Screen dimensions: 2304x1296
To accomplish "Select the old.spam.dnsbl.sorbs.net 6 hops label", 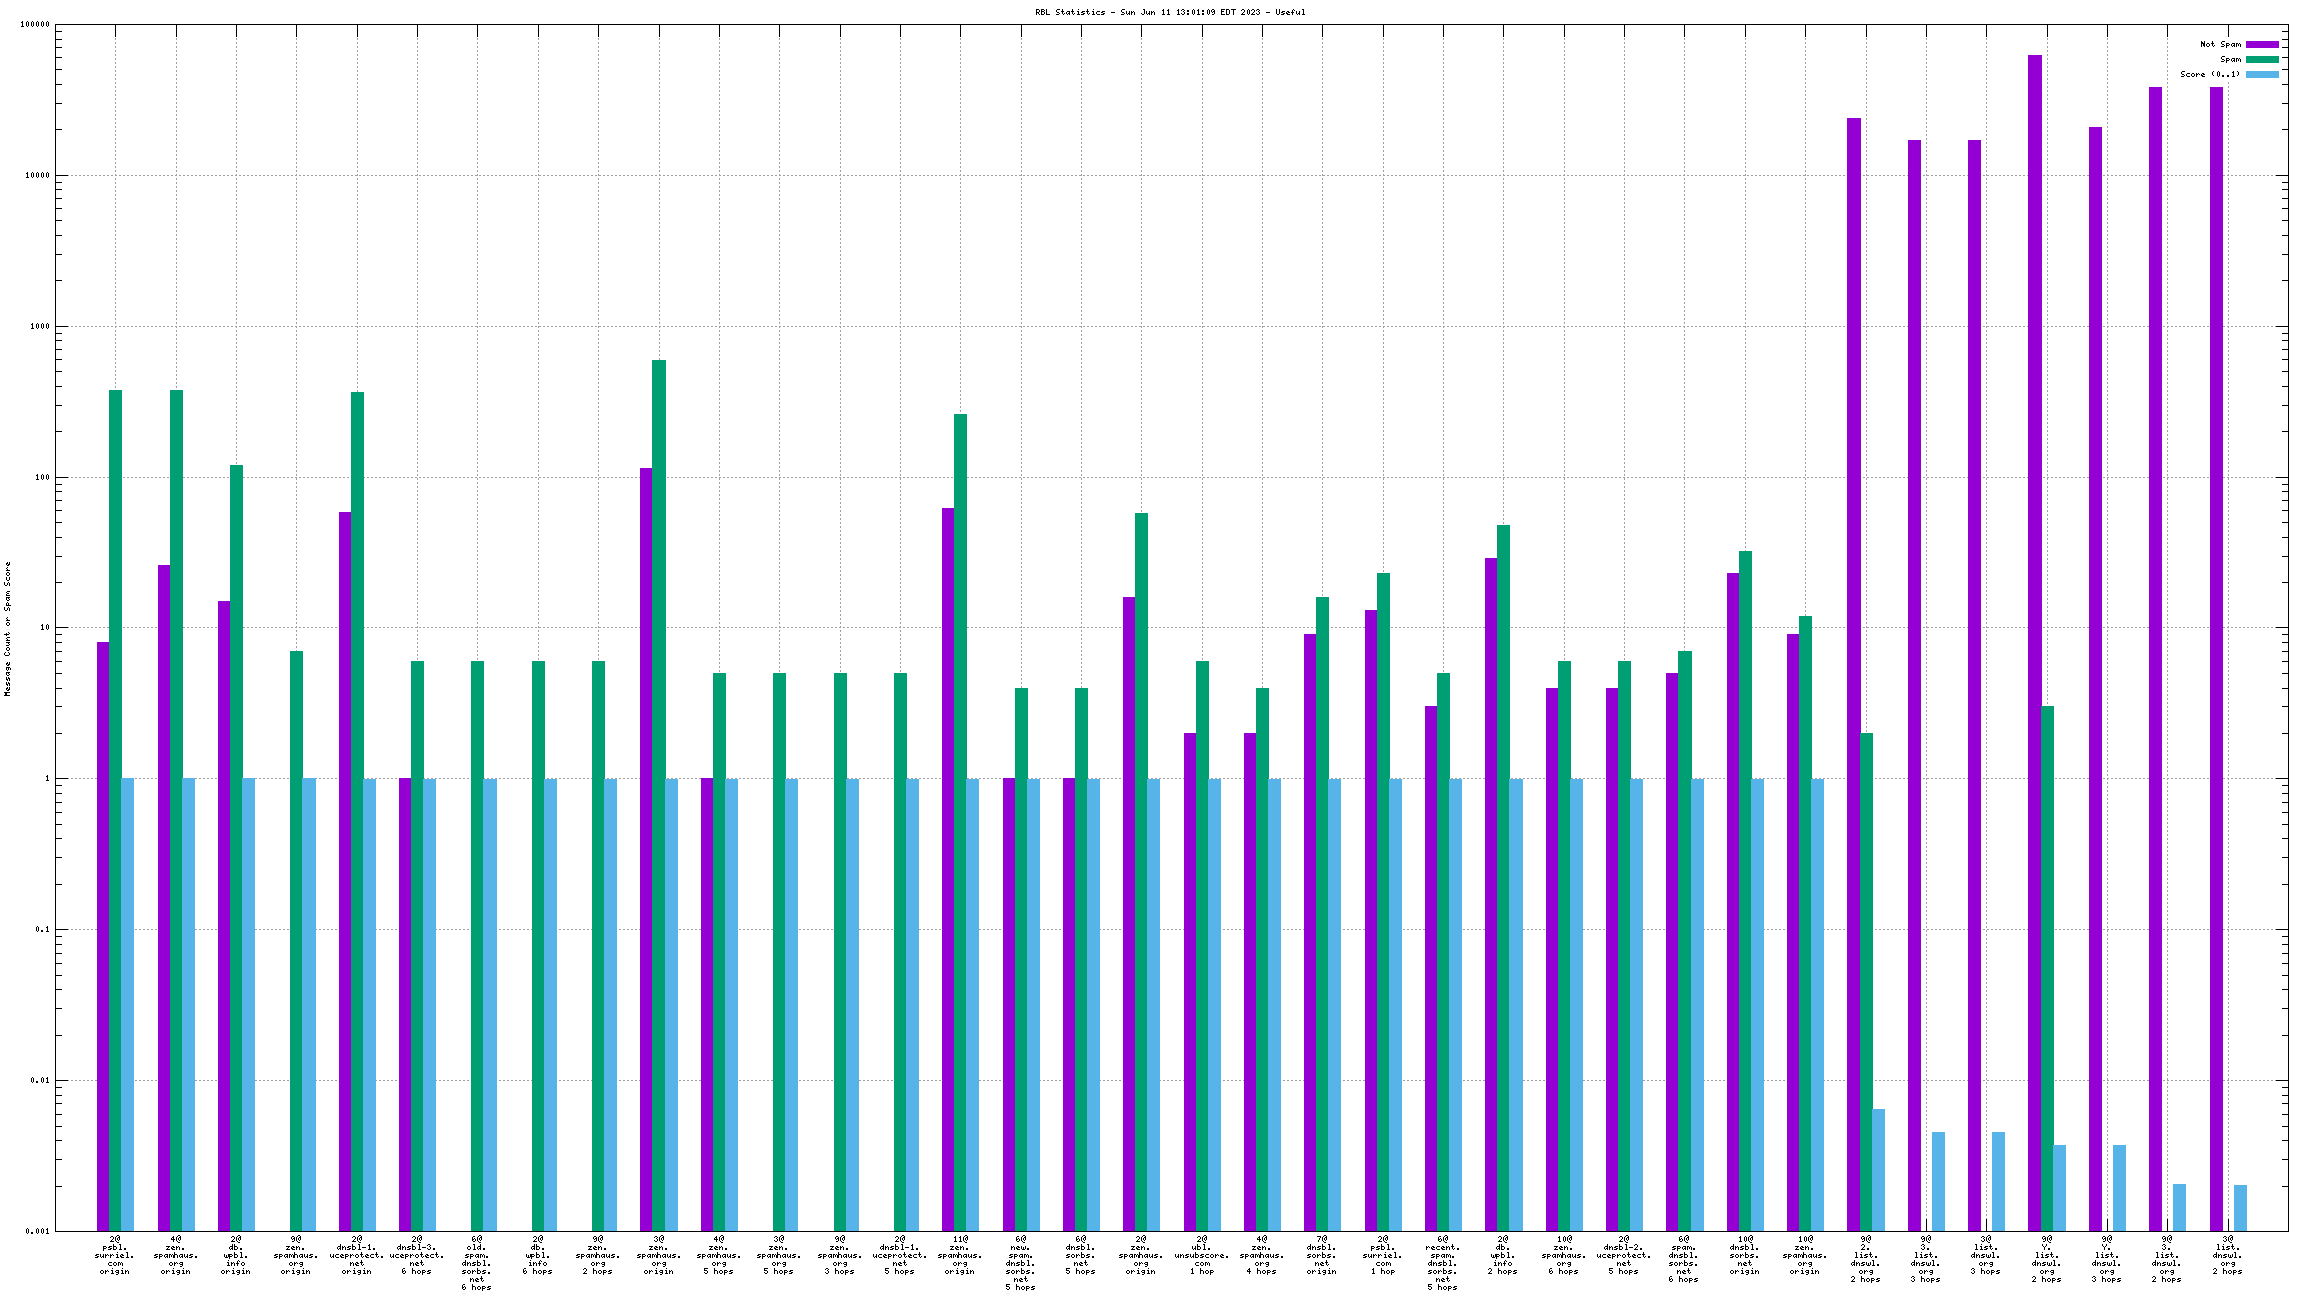I will [477, 1263].
